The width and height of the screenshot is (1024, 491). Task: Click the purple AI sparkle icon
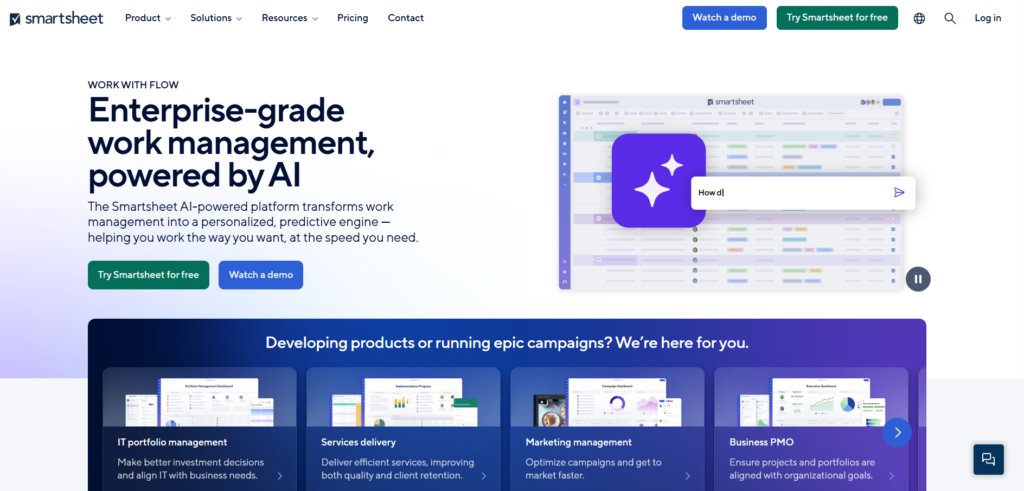pos(658,181)
